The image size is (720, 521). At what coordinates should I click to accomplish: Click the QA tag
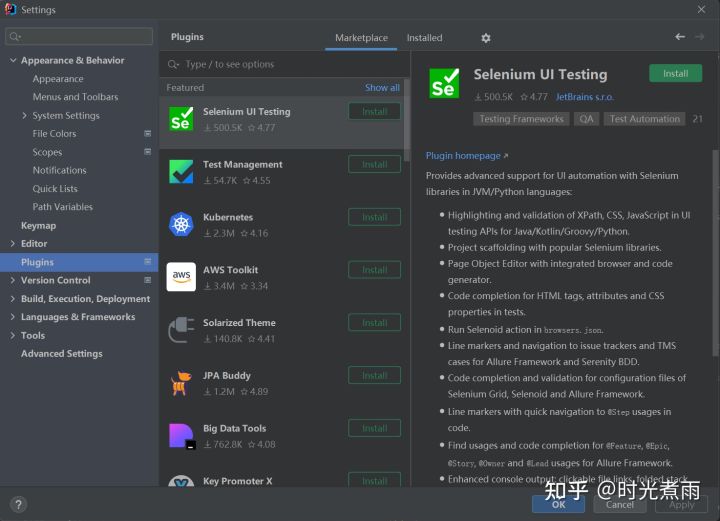[586, 119]
